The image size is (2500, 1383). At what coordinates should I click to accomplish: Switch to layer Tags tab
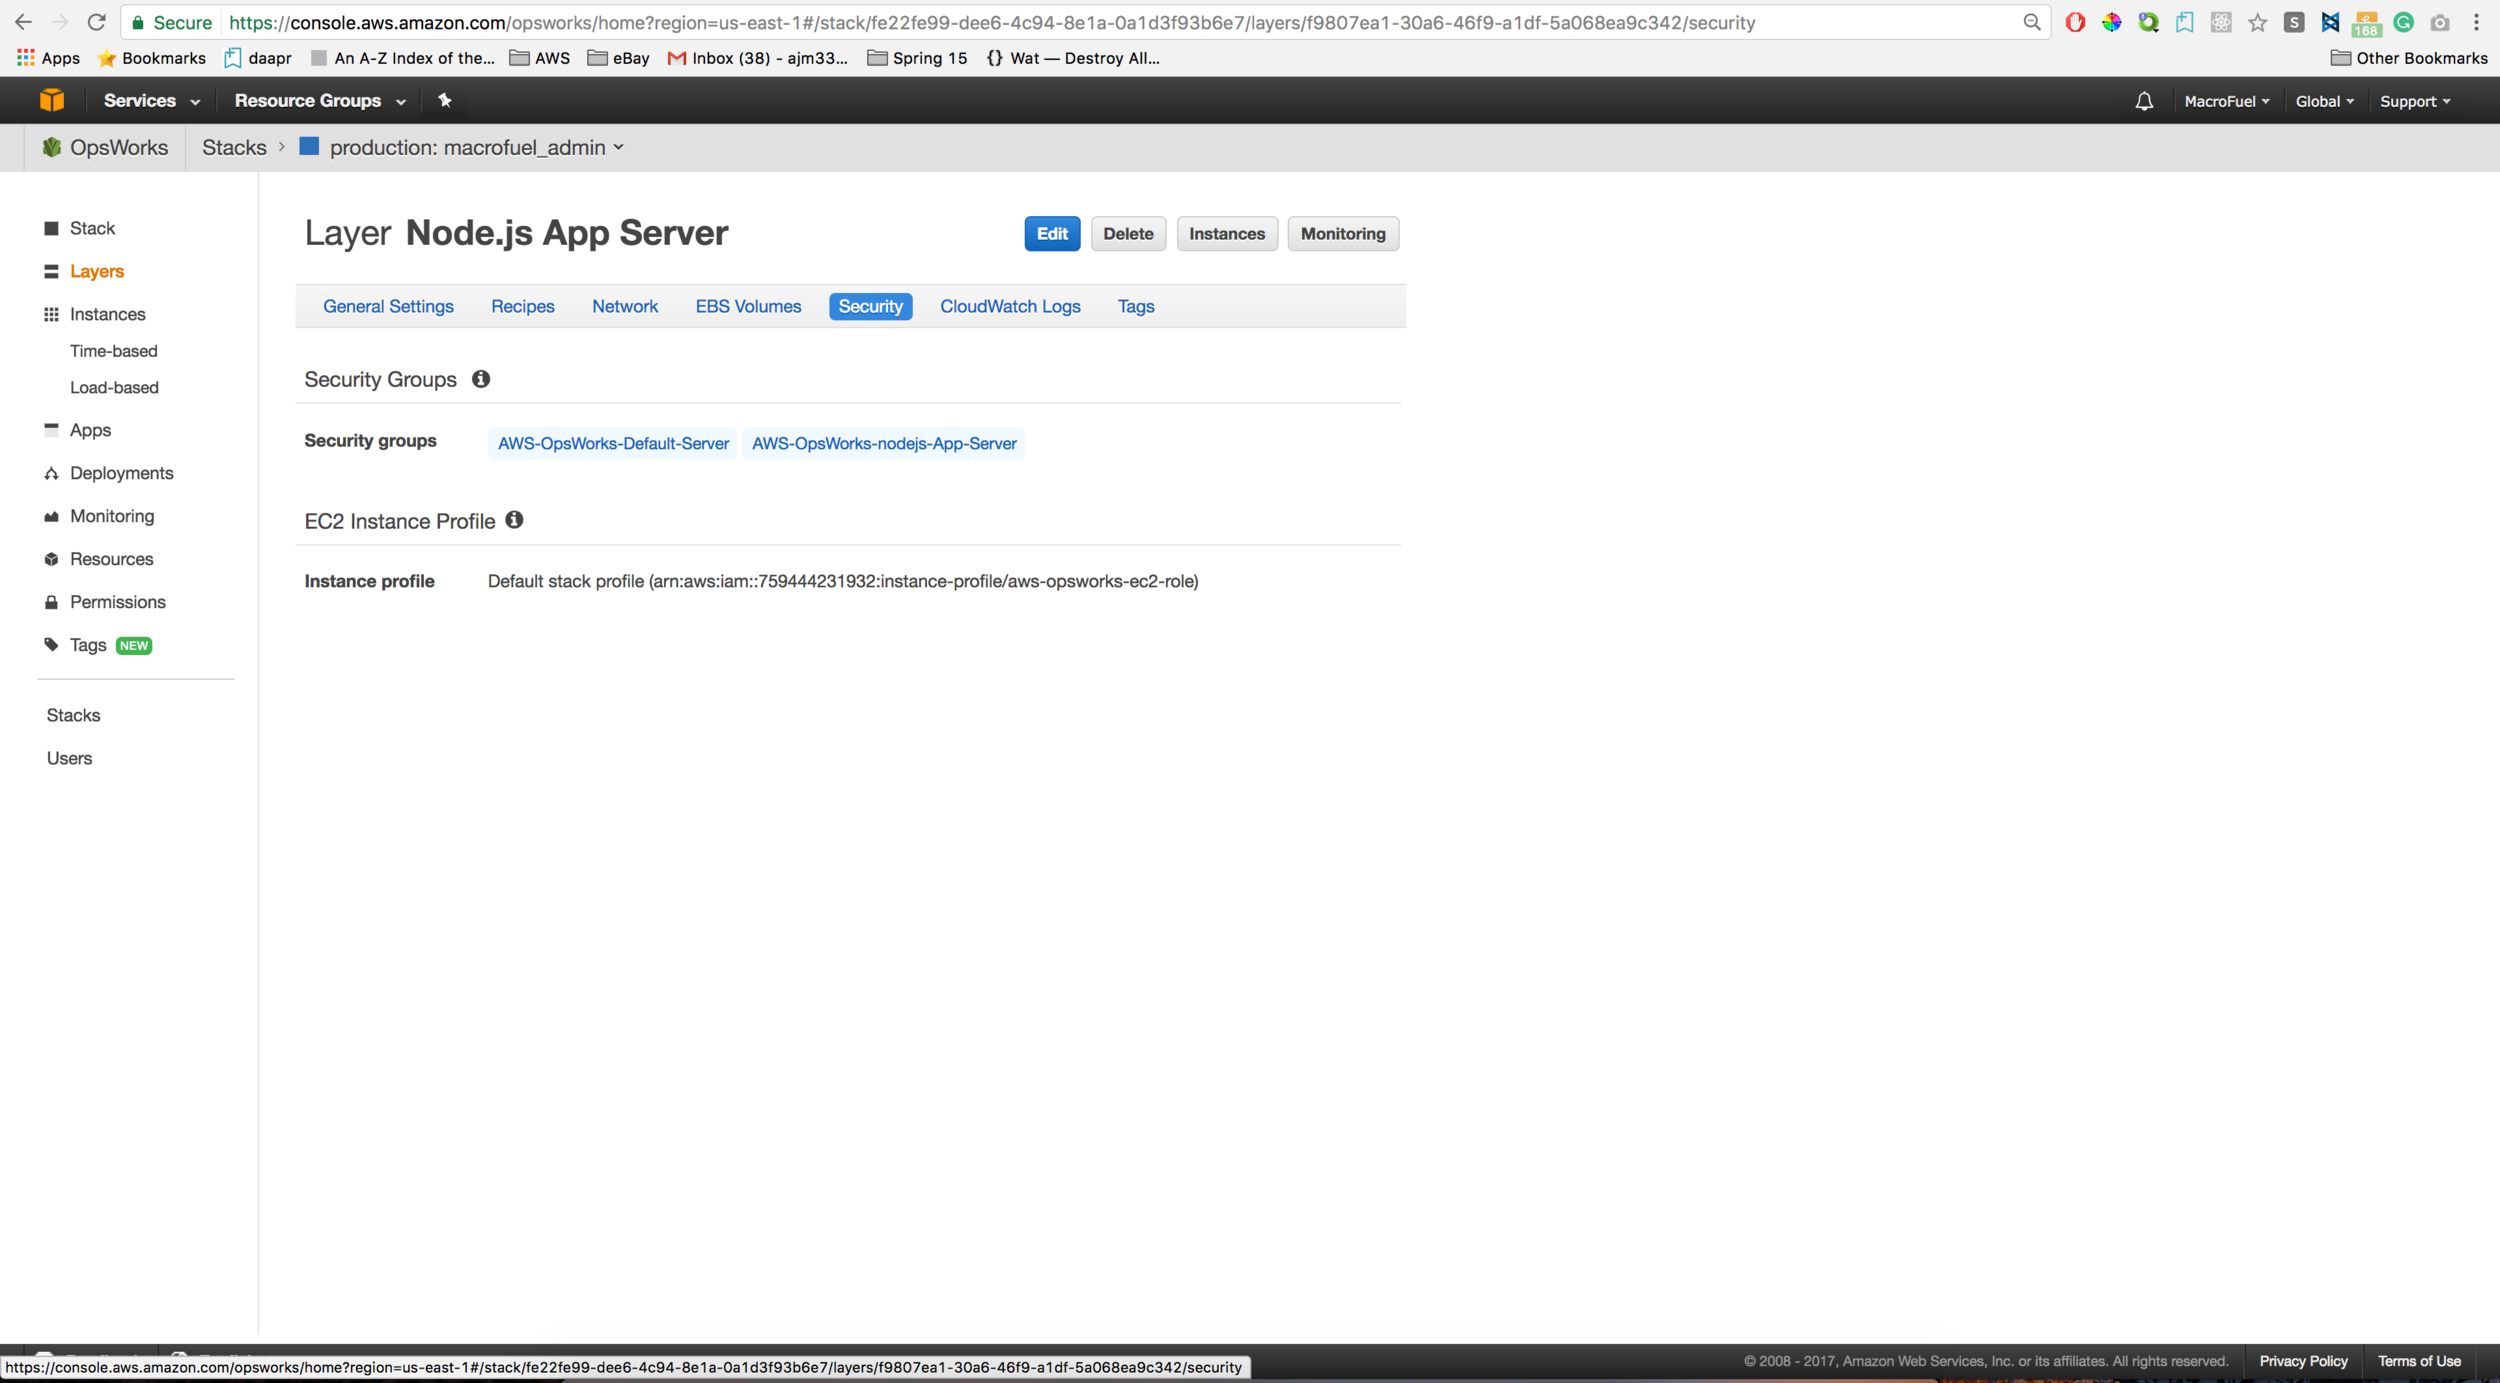(1135, 306)
